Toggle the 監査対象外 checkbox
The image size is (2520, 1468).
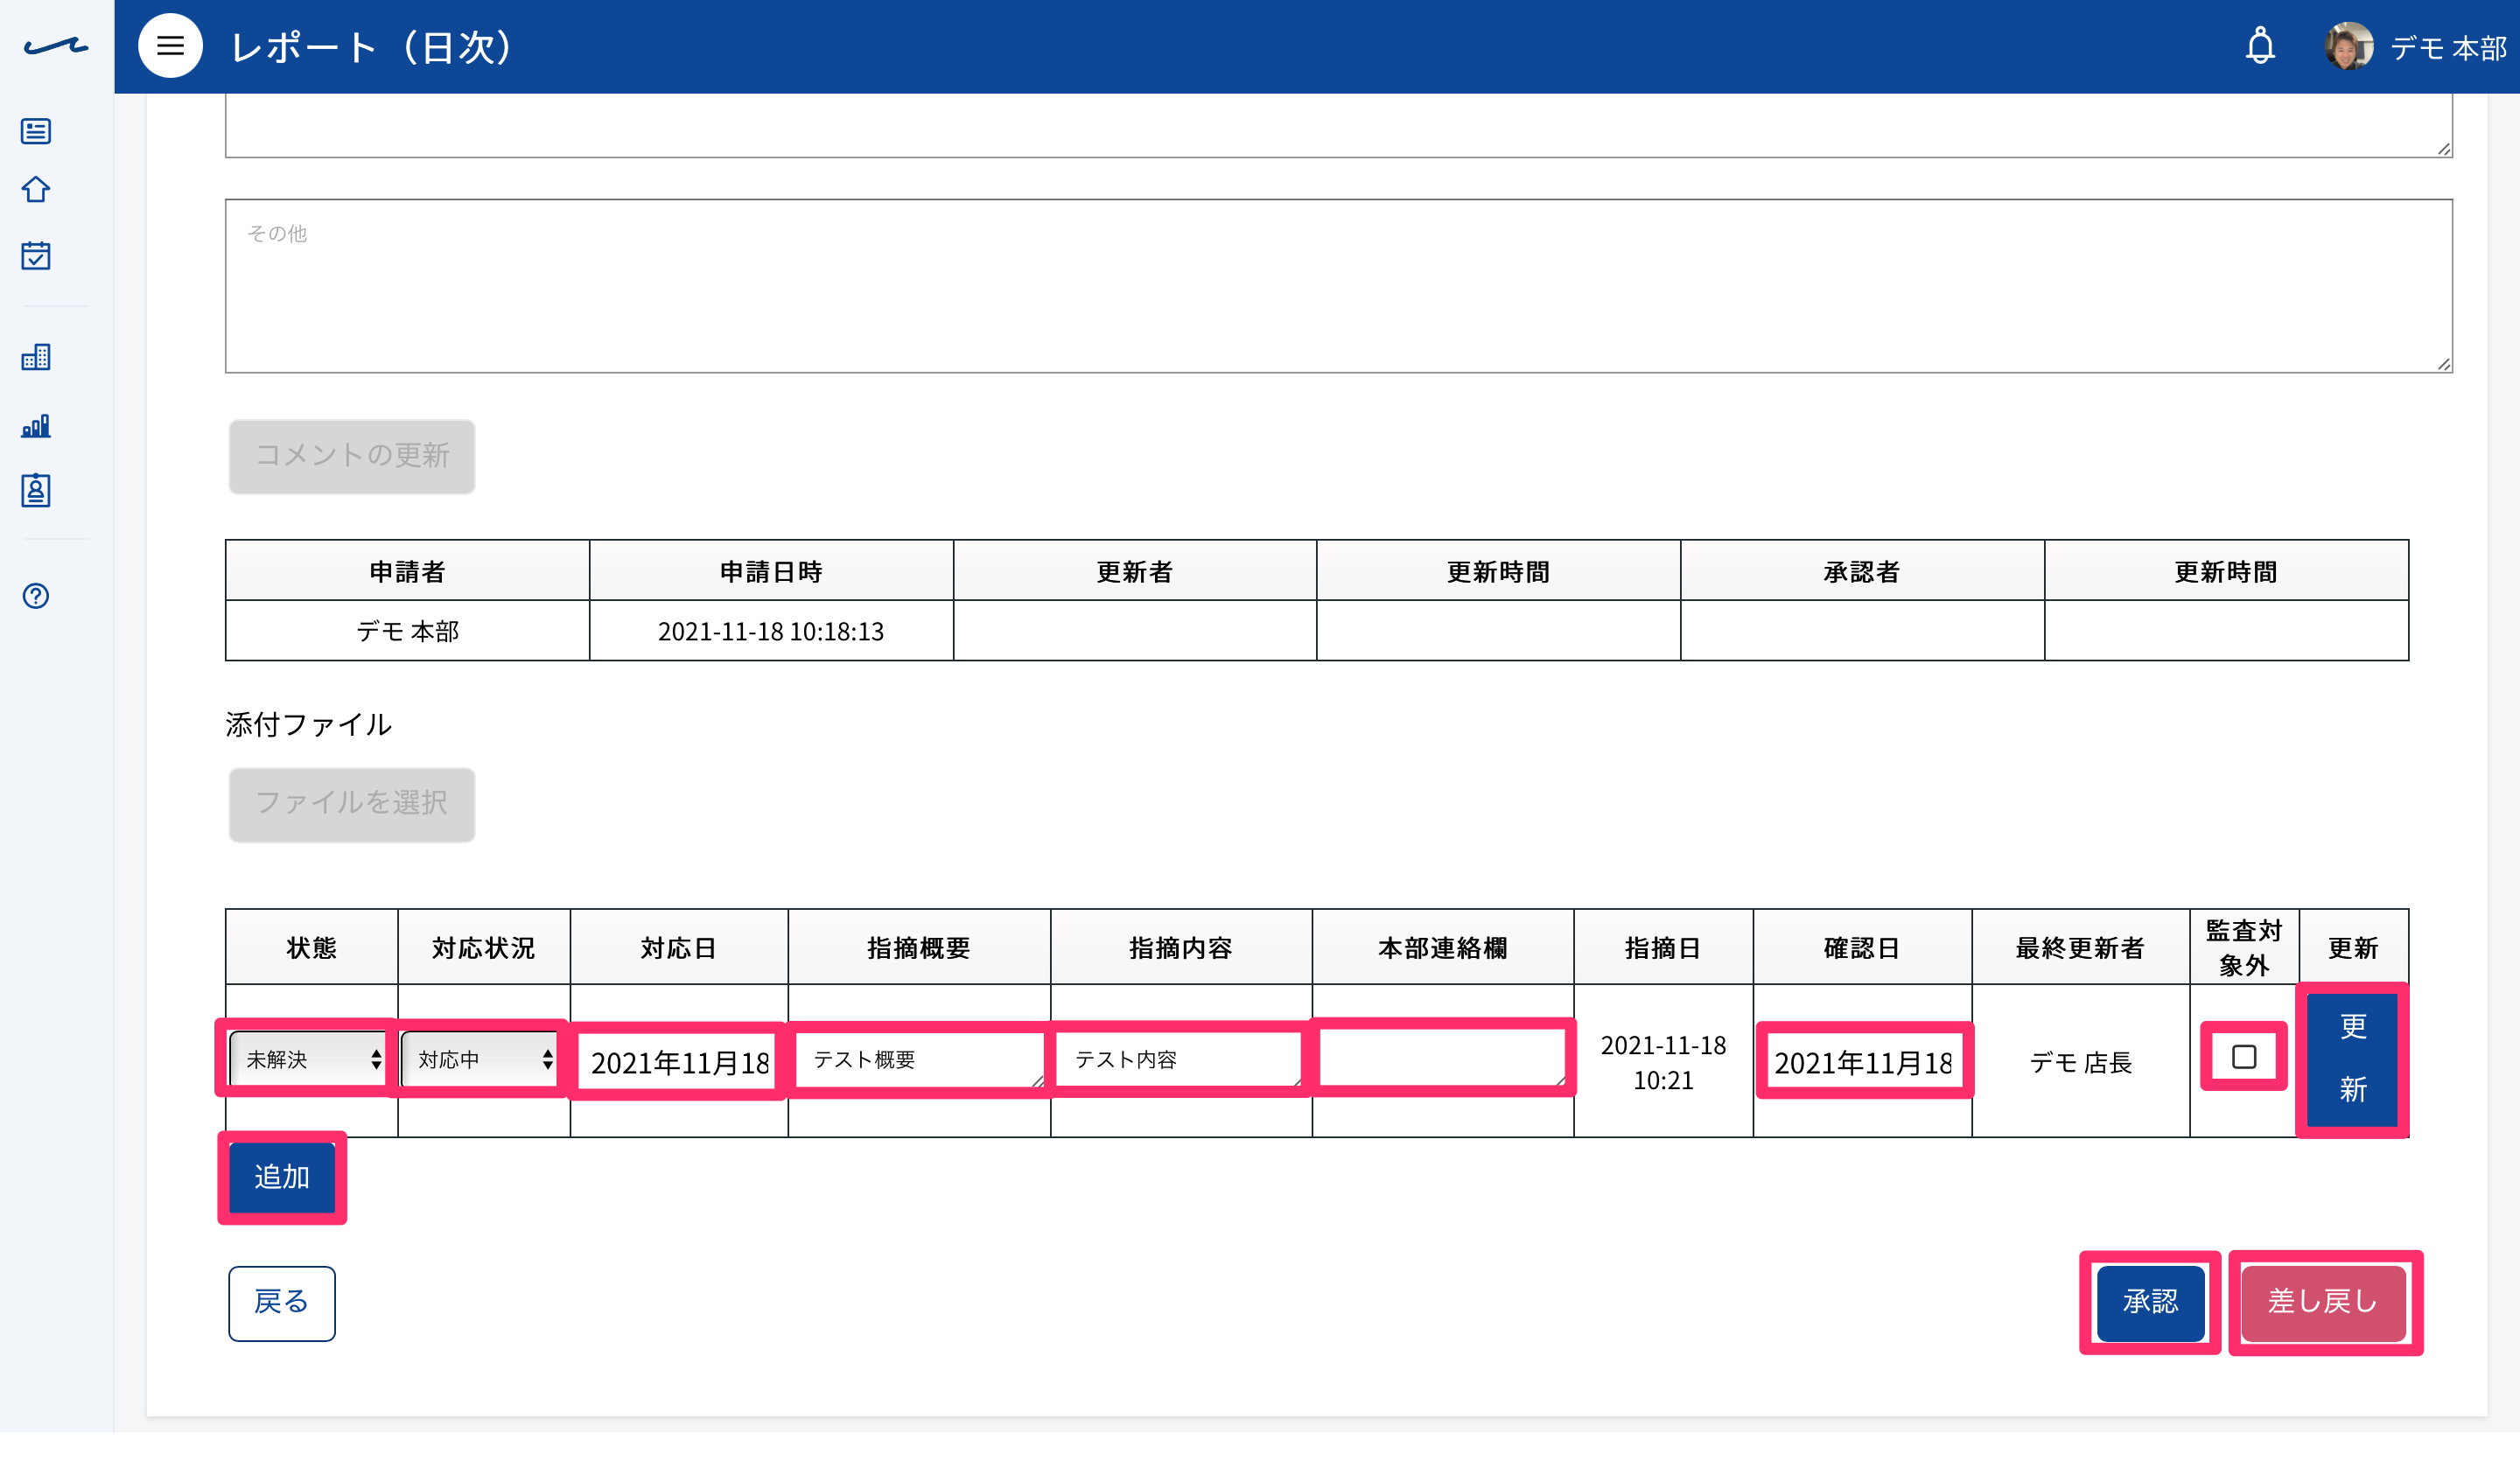point(2244,1057)
